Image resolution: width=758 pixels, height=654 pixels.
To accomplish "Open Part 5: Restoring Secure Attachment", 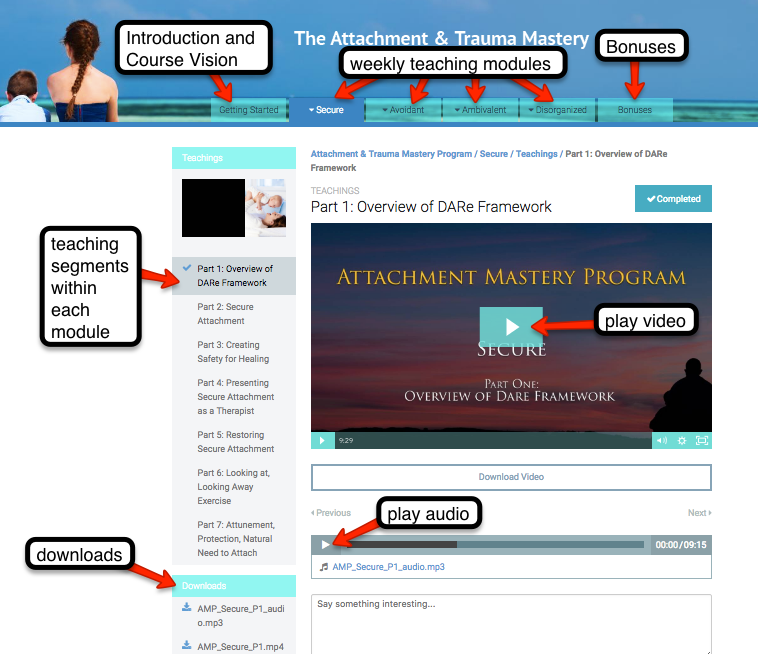I will pyautogui.click(x=234, y=442).
